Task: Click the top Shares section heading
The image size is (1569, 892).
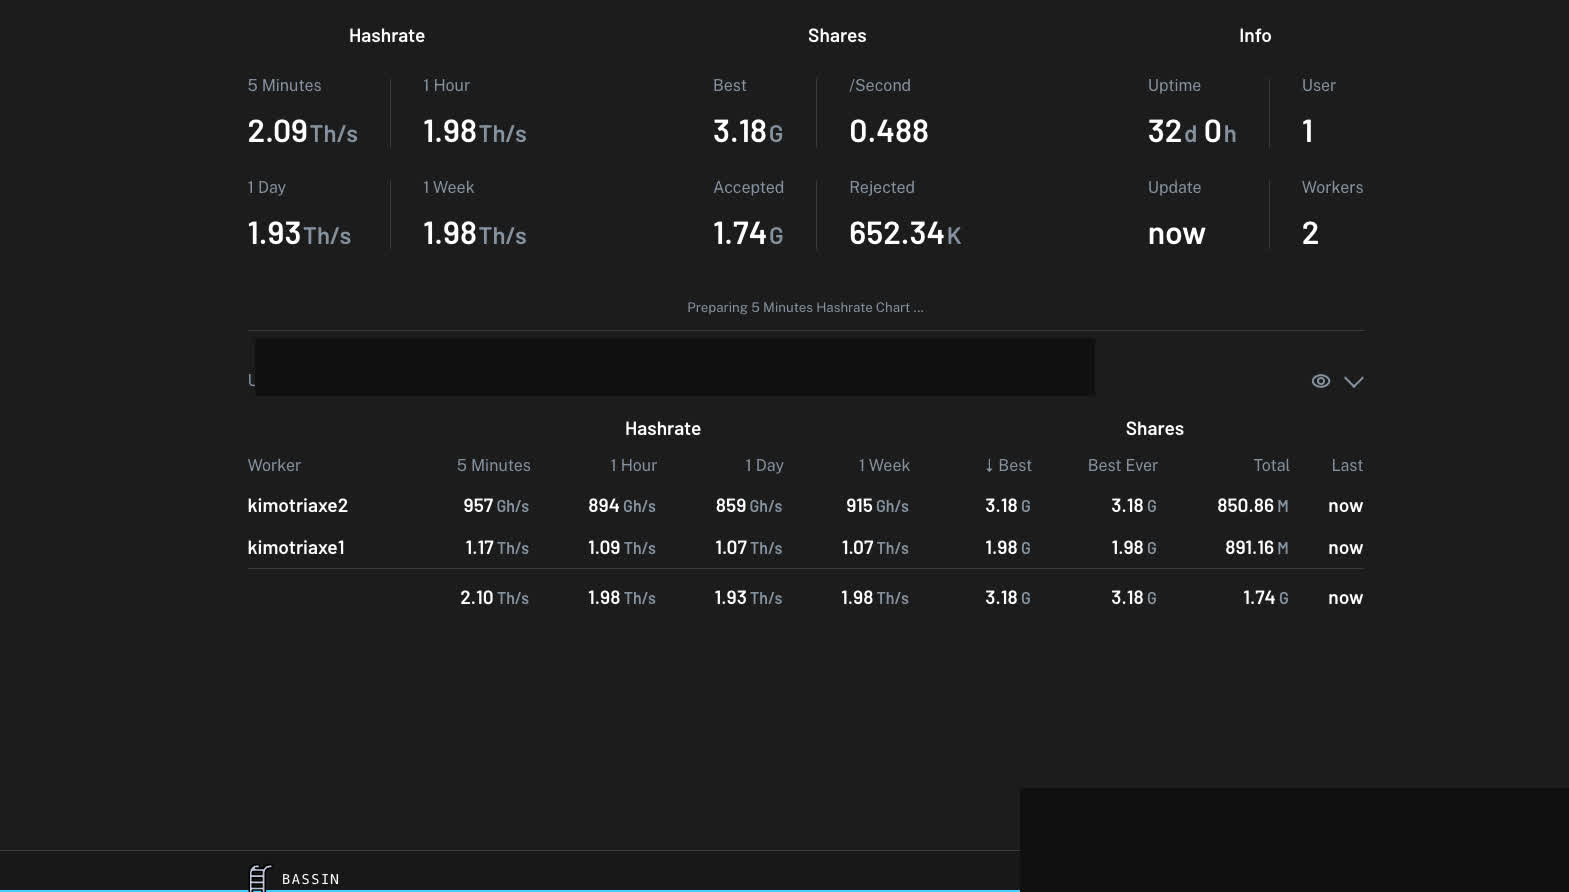Action: pos(837,36)
